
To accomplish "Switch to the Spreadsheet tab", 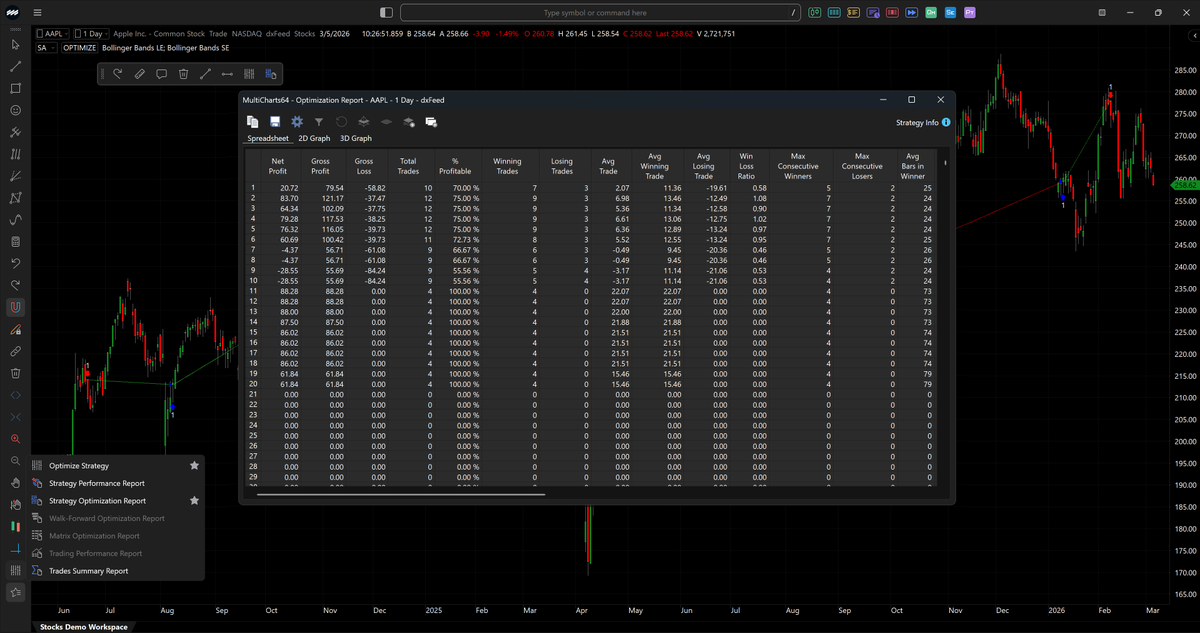I will 268,138.
